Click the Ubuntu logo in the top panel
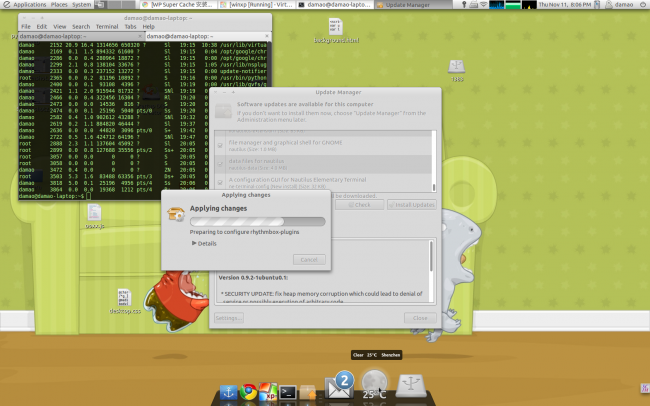 pyautogui.click(x=6, y=5)
